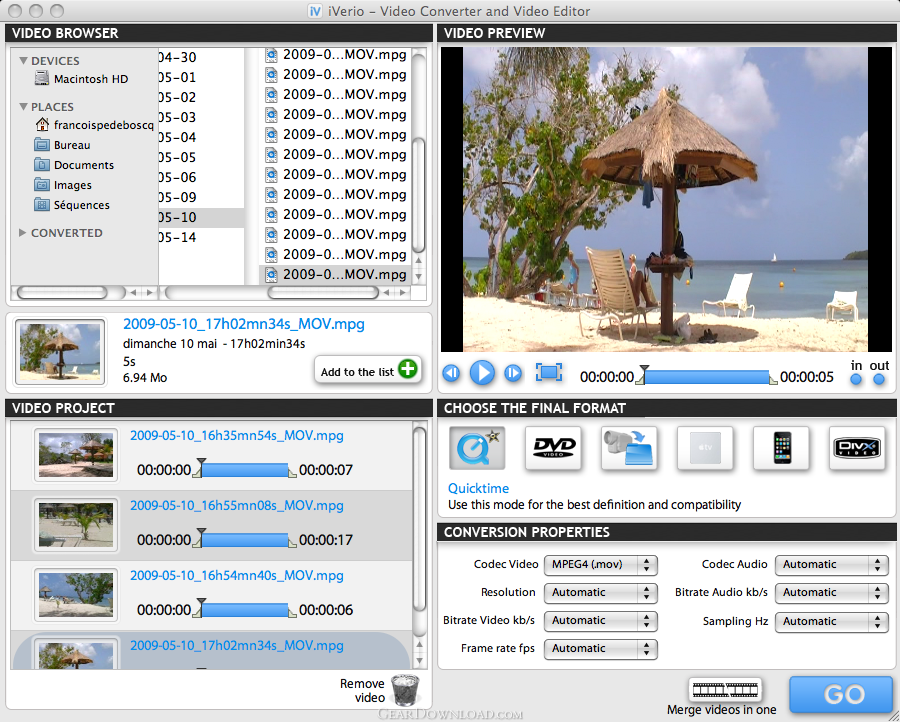Screen dimensions: 900x722
Task: Click the file list vertical scrollbar
Action: click(x=419, y=195)
